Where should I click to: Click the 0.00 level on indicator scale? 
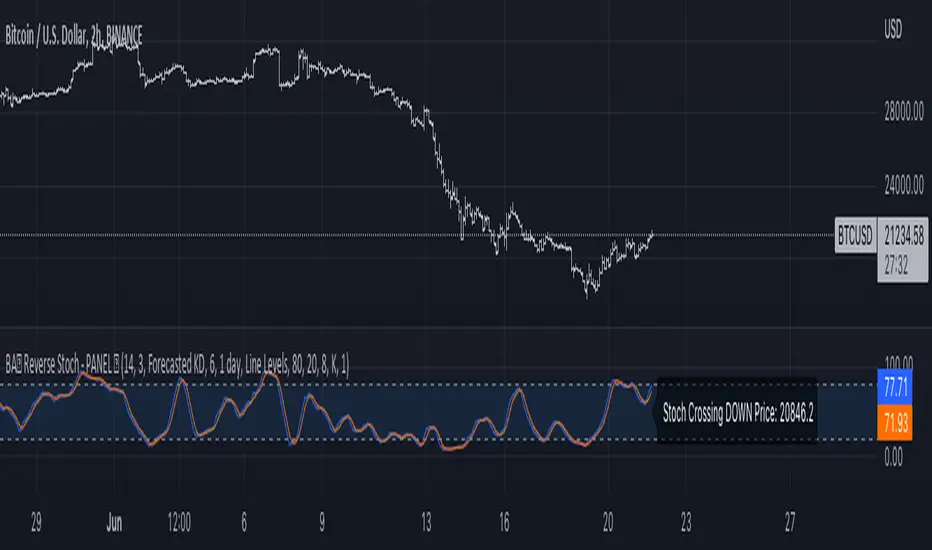pyautogui.click(x=893, y=457)
